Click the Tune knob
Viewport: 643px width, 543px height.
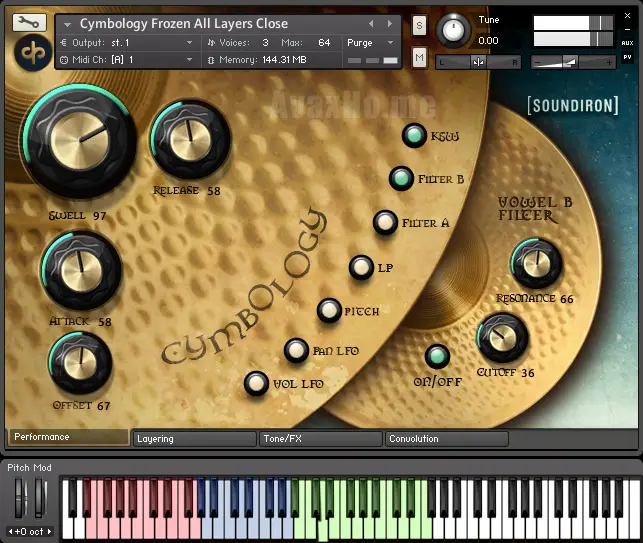(453, 30)
